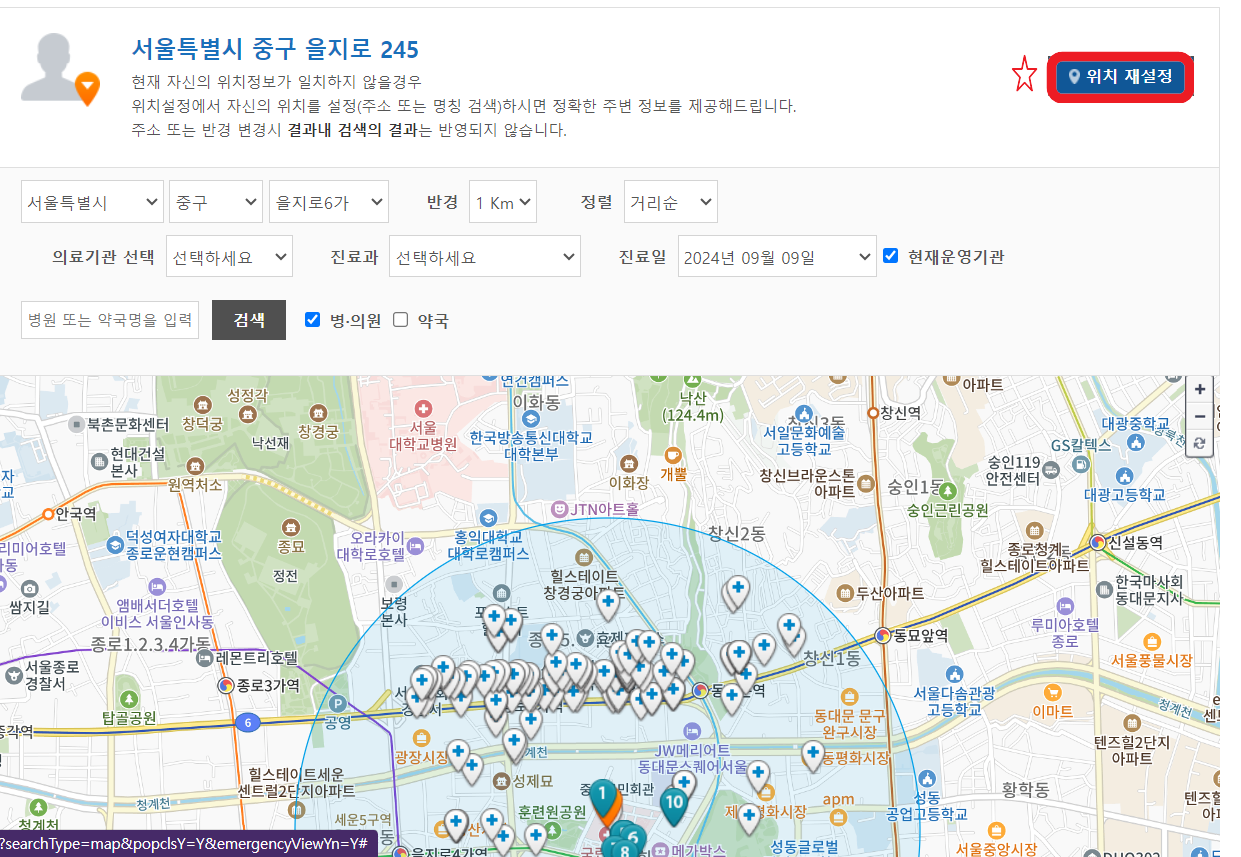
Task: Select numbered map marker 1
Action: pyautogui.click(x=603, y=799)
